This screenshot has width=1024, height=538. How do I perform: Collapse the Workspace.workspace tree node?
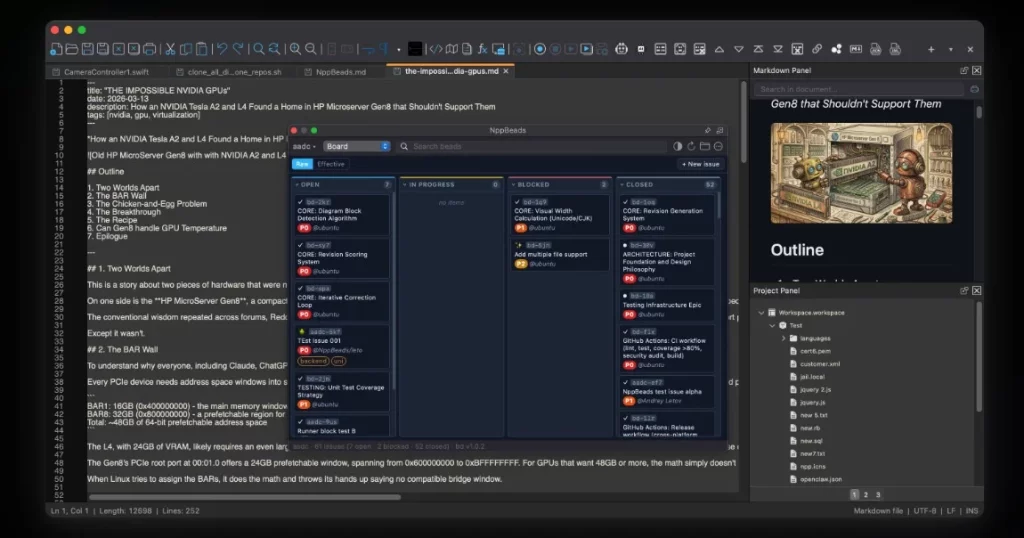pos(761,313)
